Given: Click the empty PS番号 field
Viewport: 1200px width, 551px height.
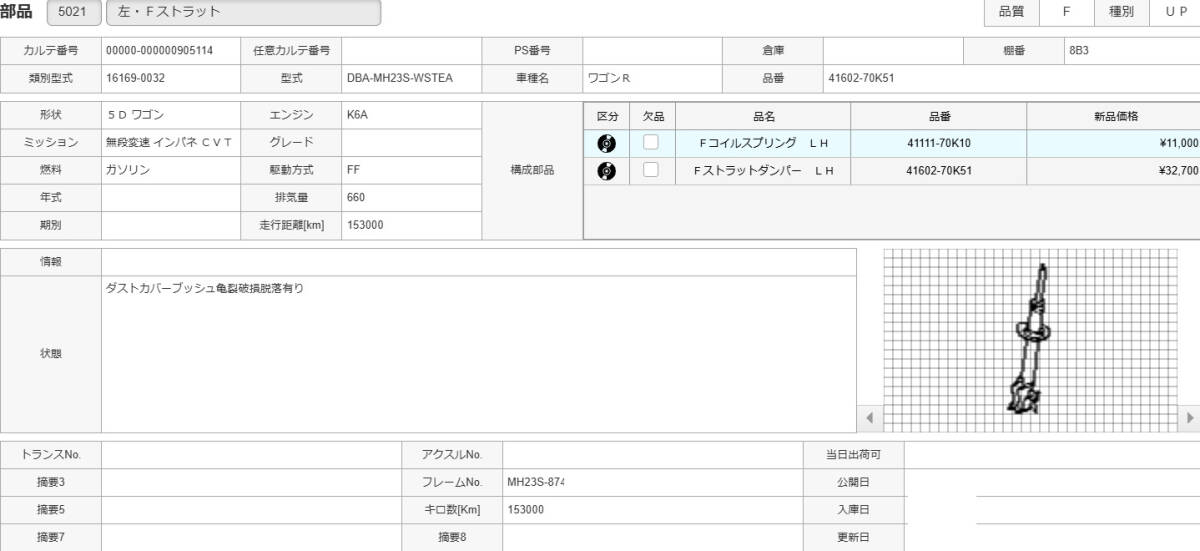Looking at the screenshot, I should [652, 50].
